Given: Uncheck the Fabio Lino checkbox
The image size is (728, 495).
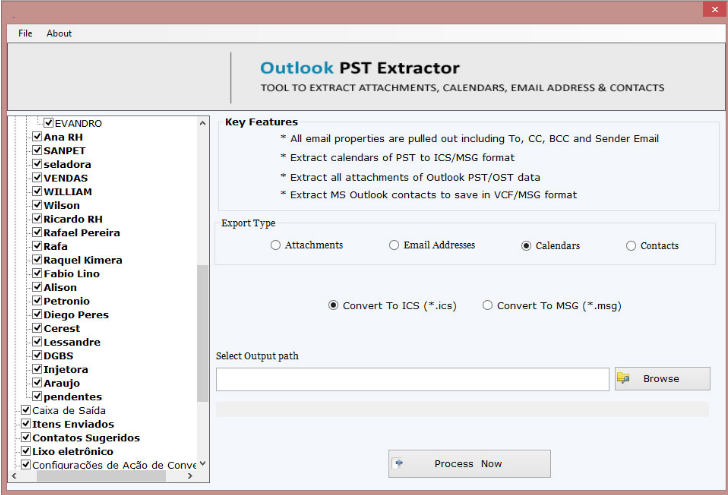Looking at the screenshot, I should point(37,273).
